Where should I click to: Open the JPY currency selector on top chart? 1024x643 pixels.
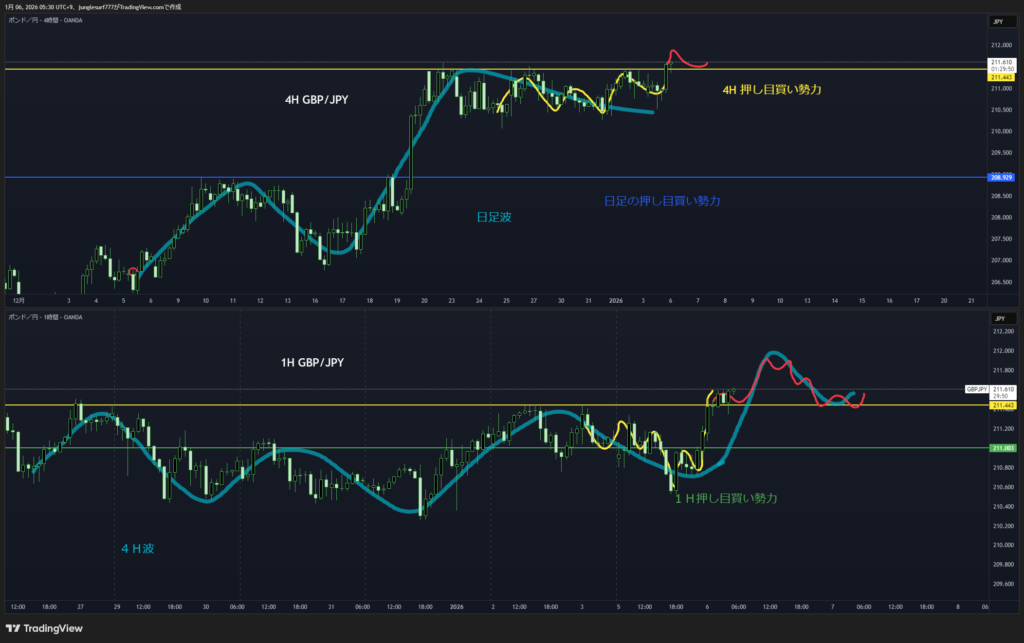click(1000, 21)
